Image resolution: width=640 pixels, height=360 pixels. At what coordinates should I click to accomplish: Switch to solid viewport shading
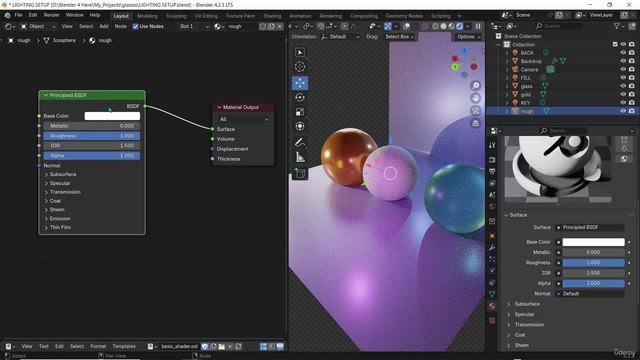(443, 26)
